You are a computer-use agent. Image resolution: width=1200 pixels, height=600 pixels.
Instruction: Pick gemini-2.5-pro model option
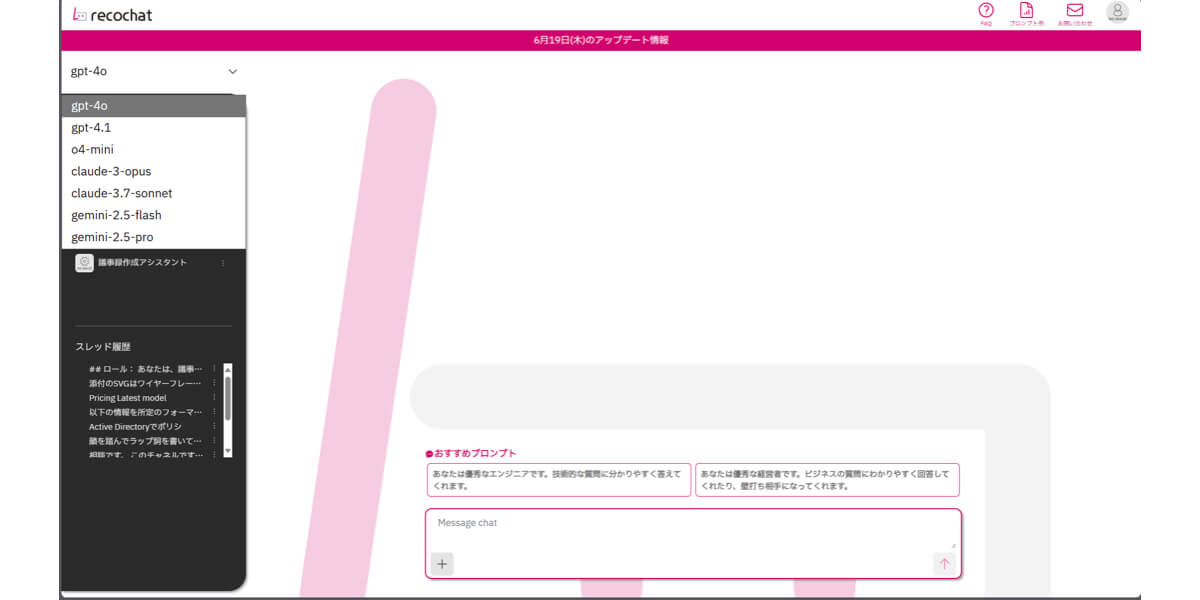(153, 237)
